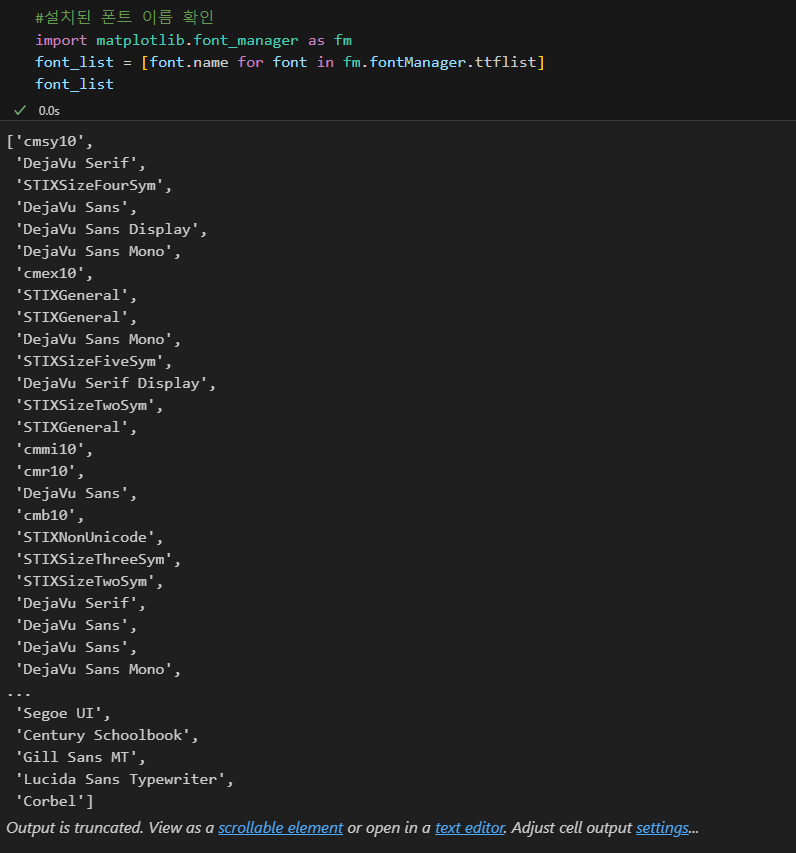Click the 0.0s execution time label

[x=49, y=110]
